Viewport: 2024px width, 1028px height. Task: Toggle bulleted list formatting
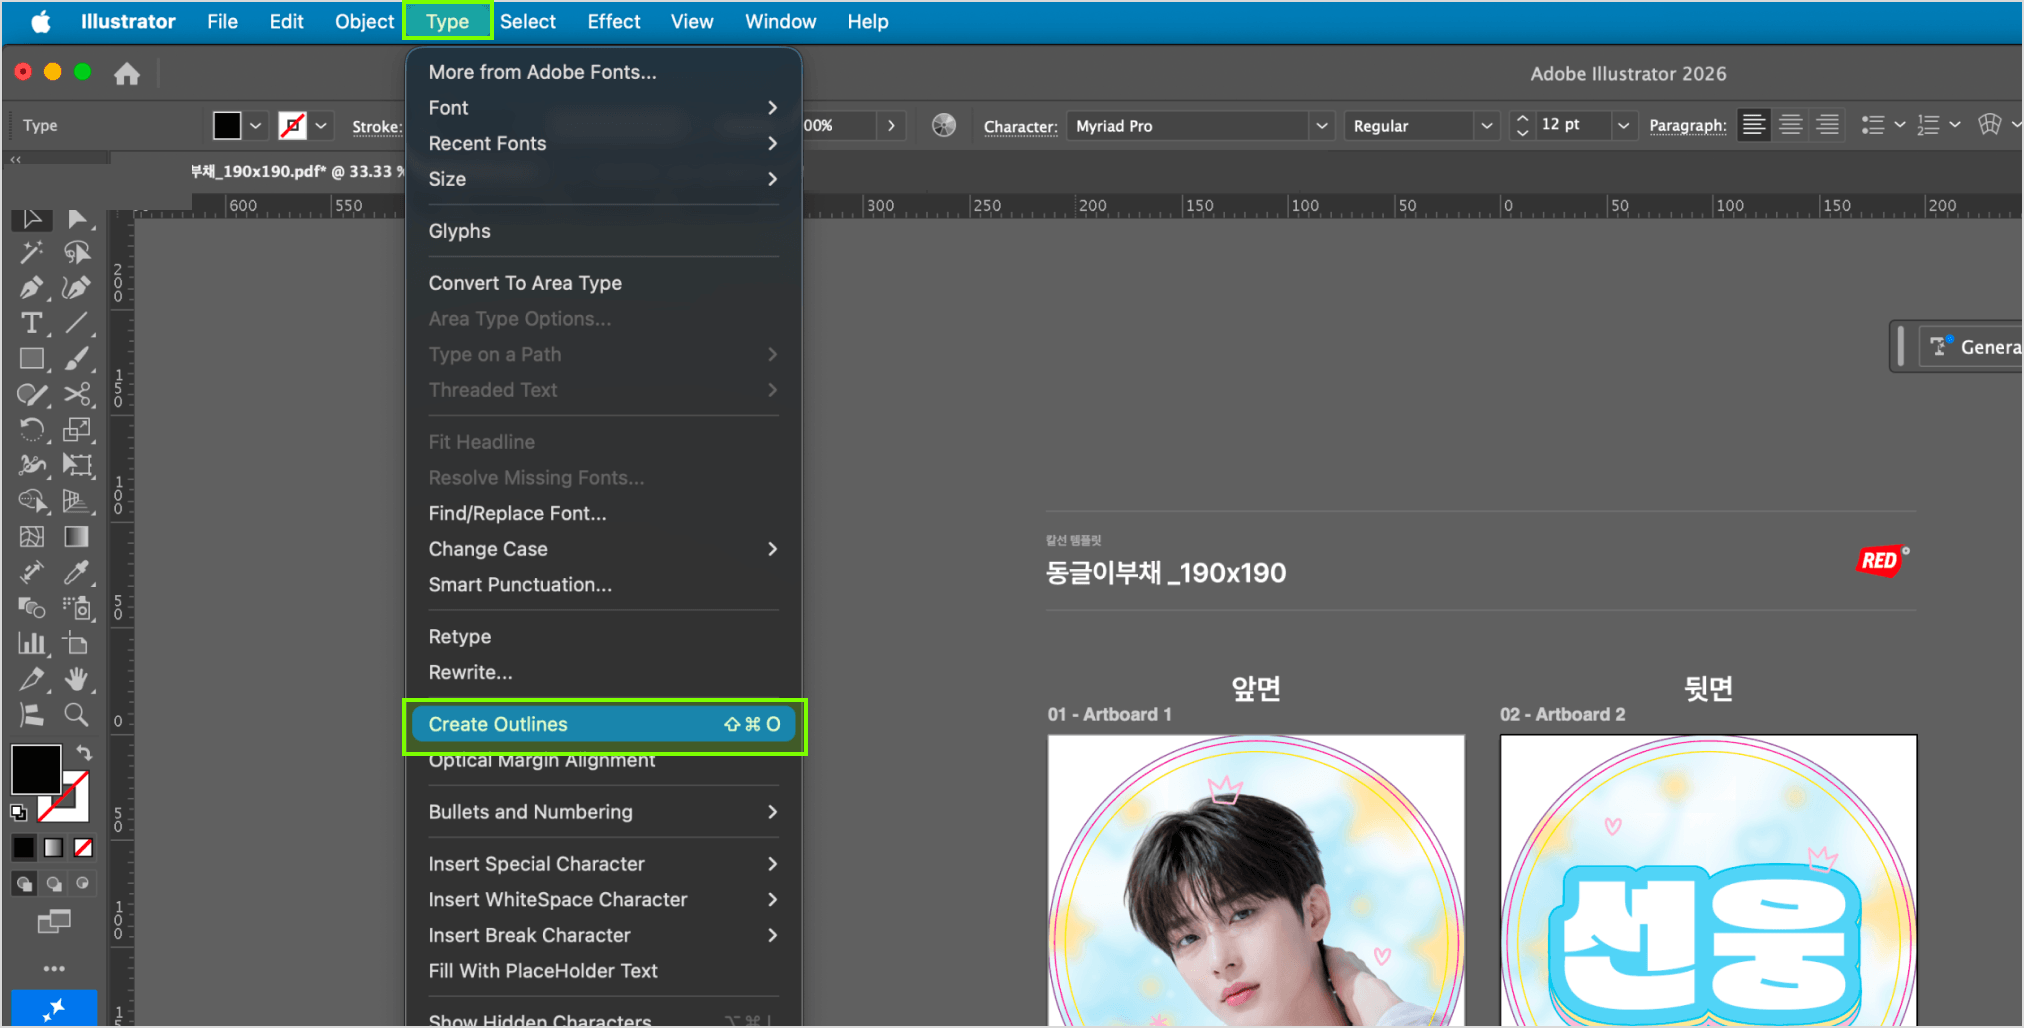coord(1873,125)
